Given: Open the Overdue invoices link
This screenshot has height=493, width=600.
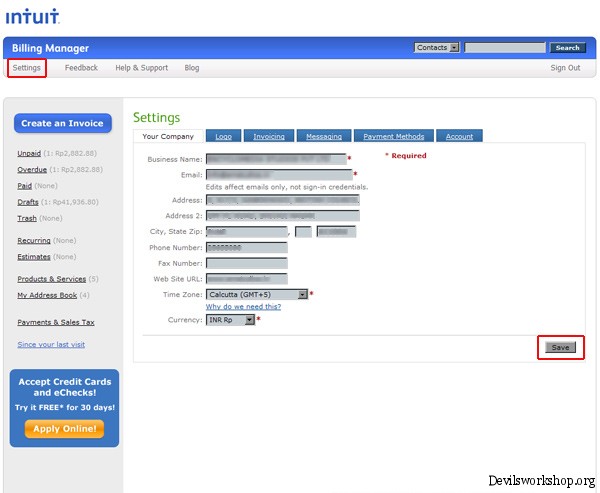Looking at the screenshot, I should click(32, 170).
